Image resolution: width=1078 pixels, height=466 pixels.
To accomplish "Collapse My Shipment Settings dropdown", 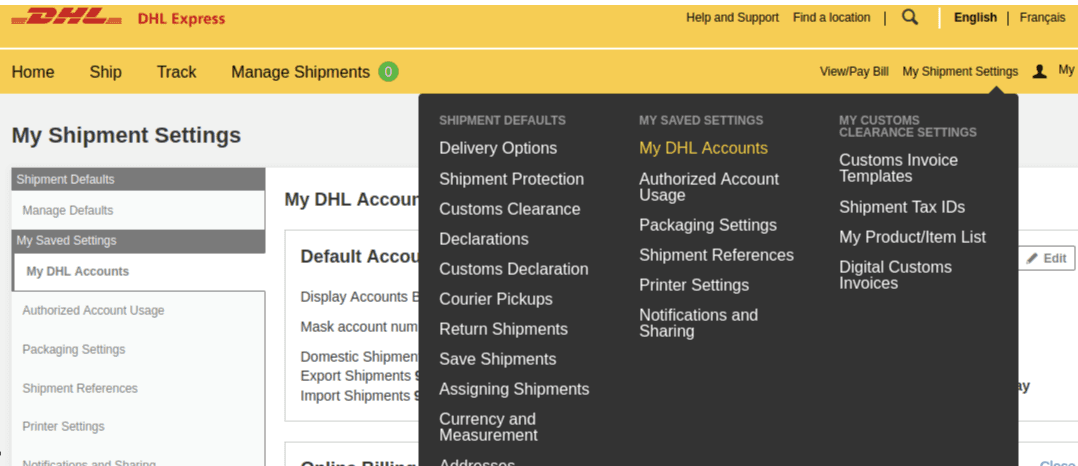I will (960, 71).
